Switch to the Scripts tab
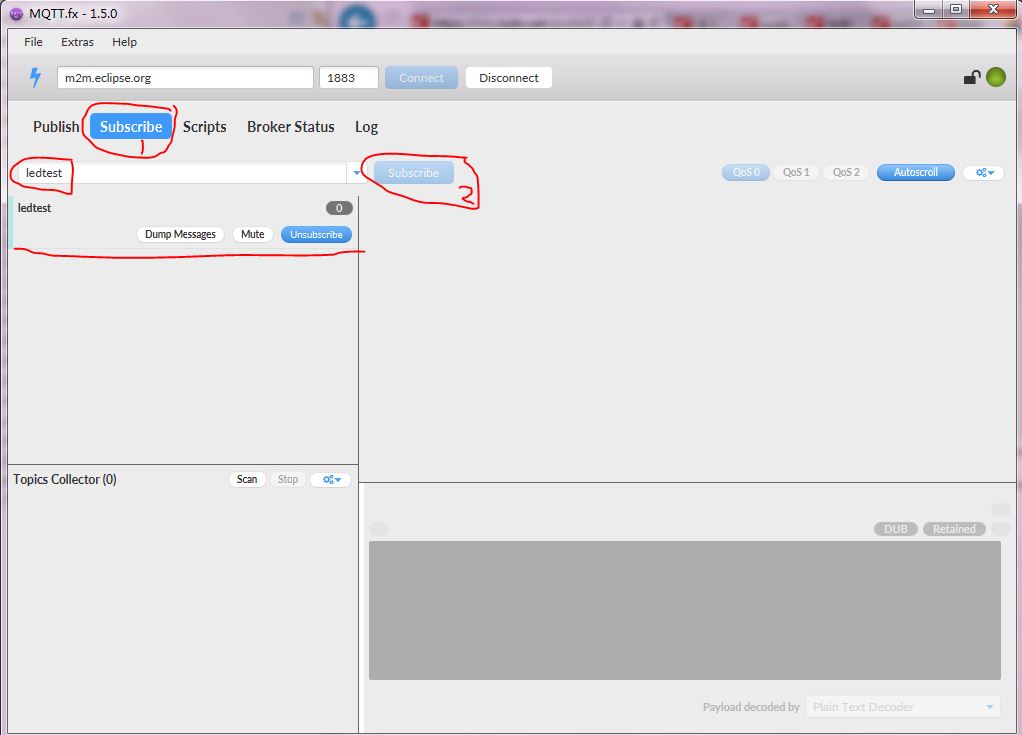This screenshot has width=1022, height=735. pyautogui.click(x=205, y=126)
